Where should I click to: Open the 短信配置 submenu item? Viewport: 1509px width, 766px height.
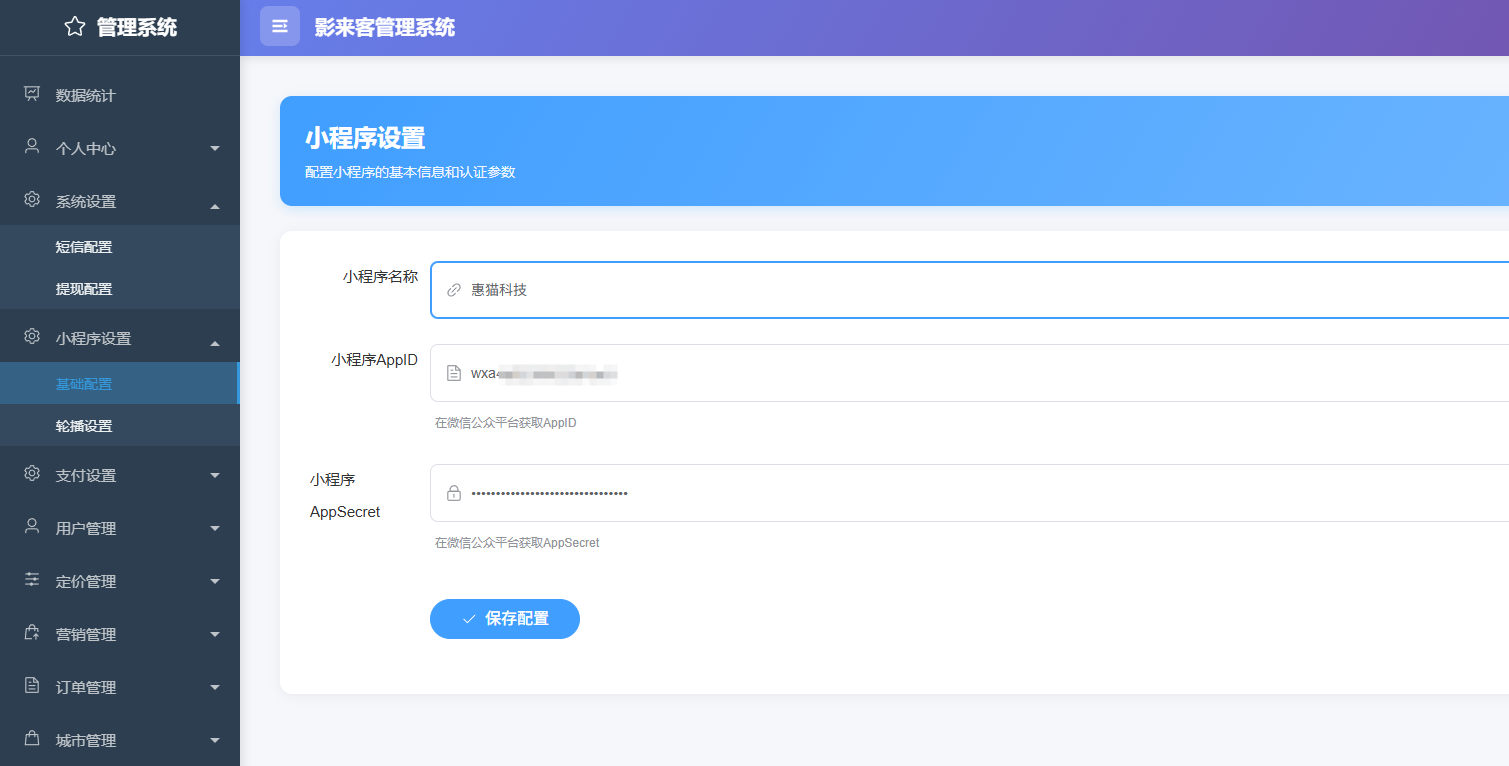tap(84, 247)
